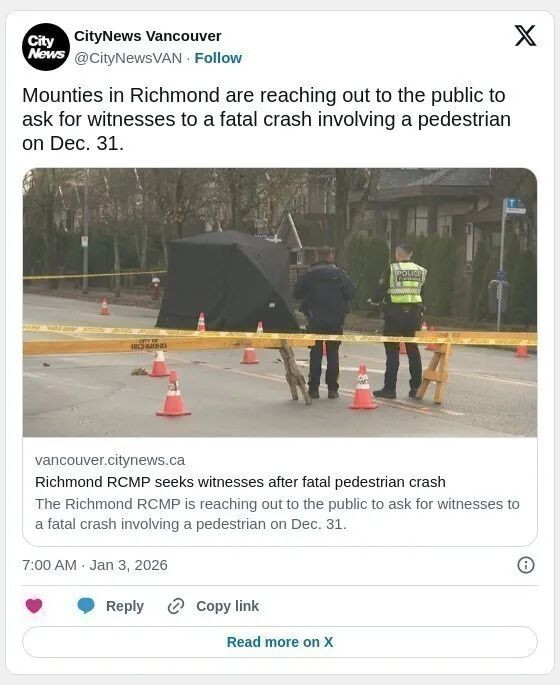560x685 pixels.
Task: Click the officer in the hi-vis police vest
Action: click(x=401, y=321)
